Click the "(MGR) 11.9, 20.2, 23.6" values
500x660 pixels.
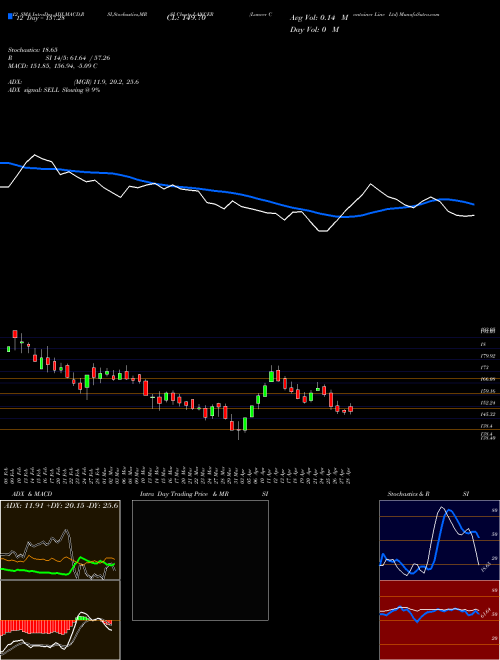point(106,82)
